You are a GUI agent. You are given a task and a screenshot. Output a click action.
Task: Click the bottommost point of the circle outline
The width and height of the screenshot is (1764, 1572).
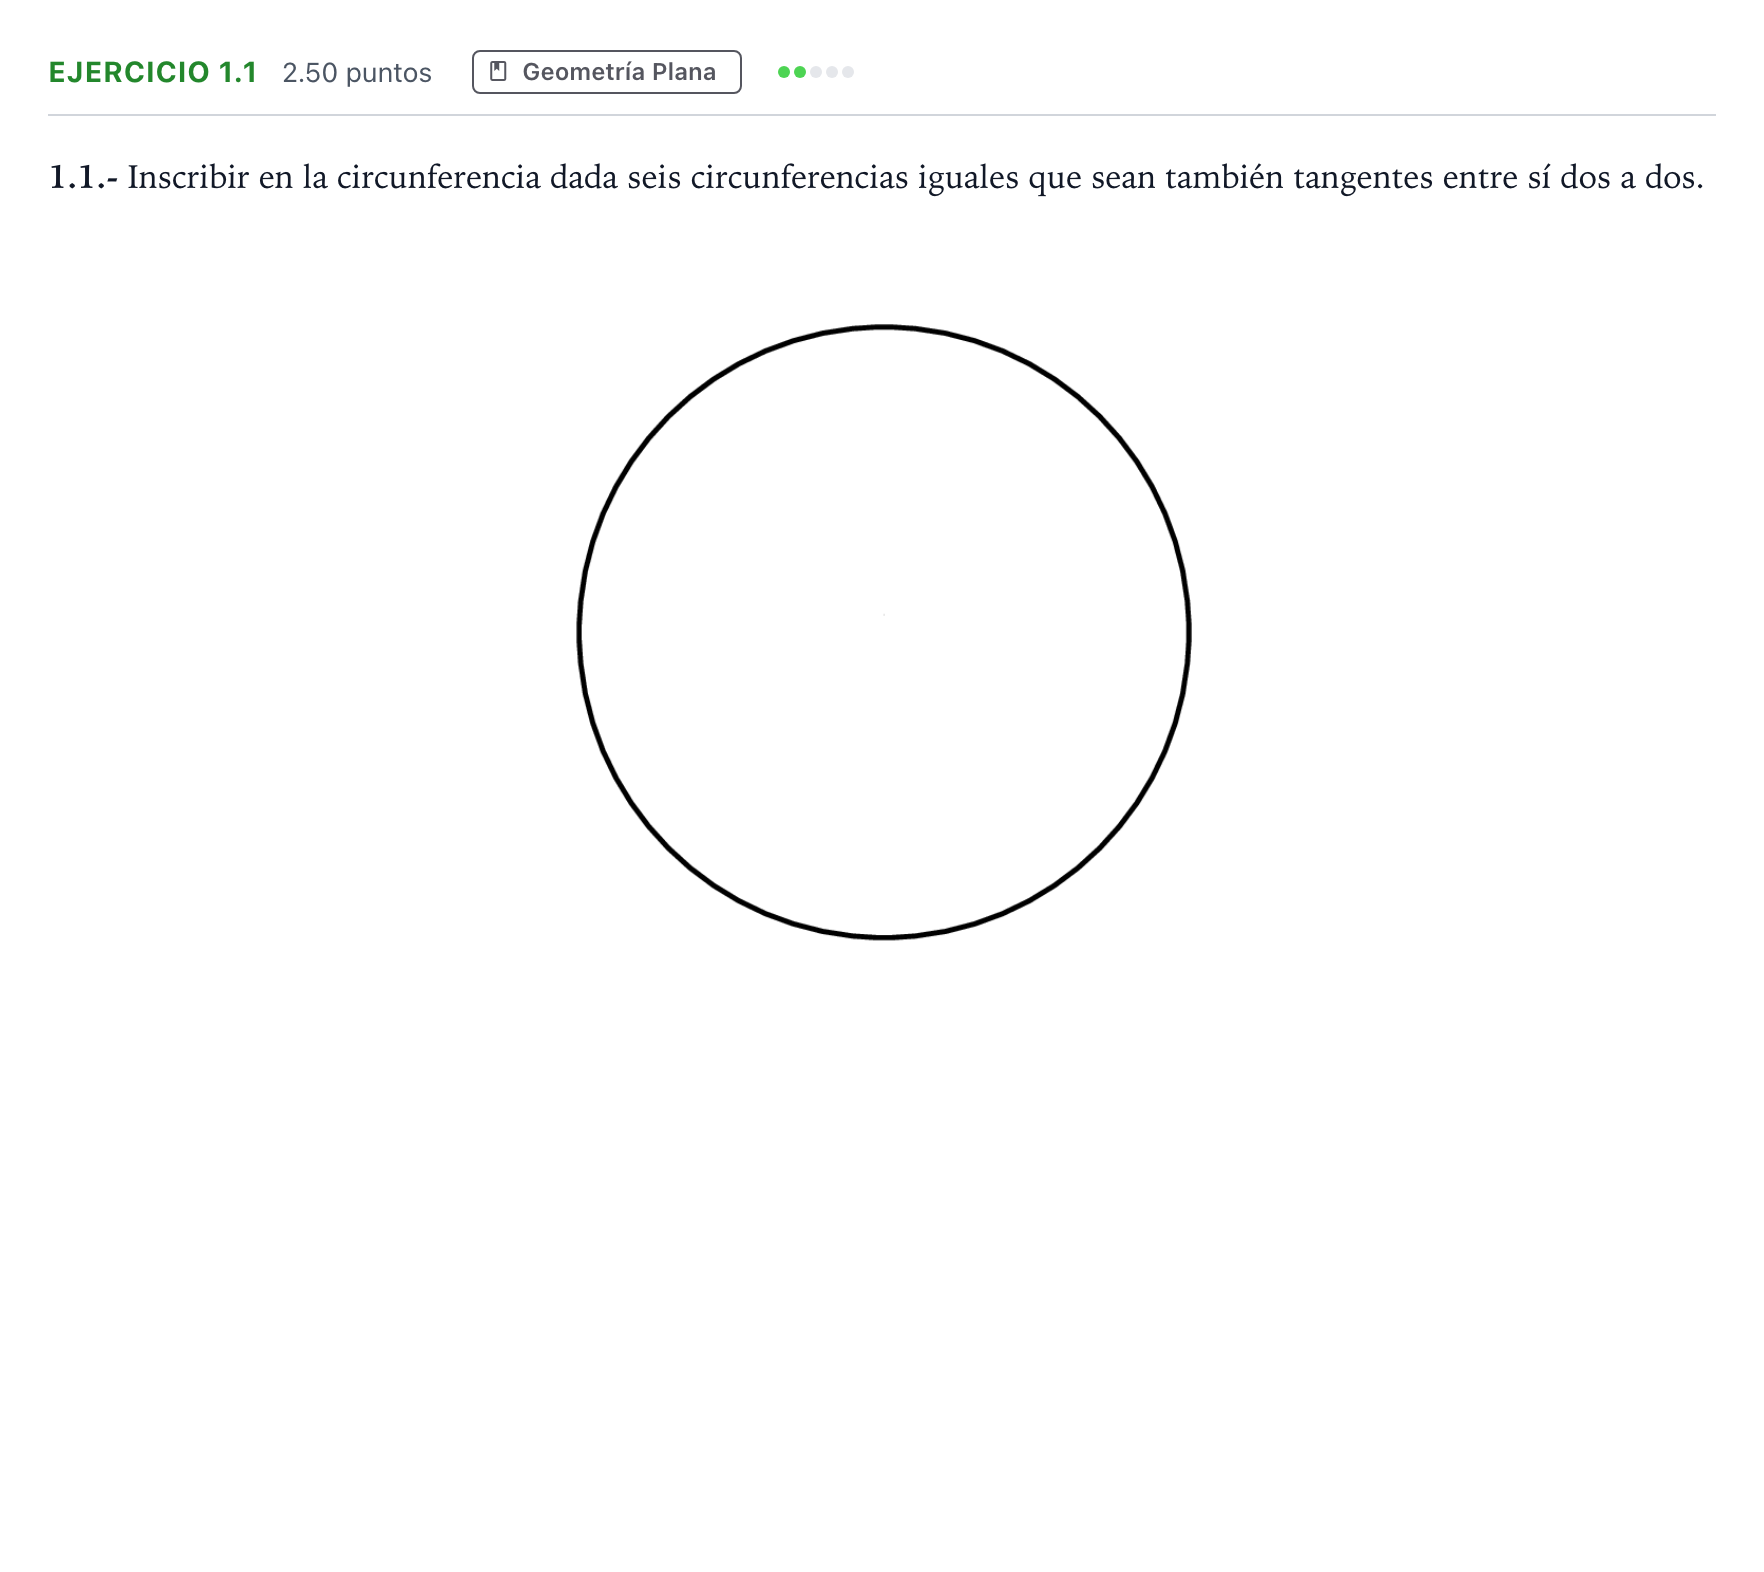point(884,937)
